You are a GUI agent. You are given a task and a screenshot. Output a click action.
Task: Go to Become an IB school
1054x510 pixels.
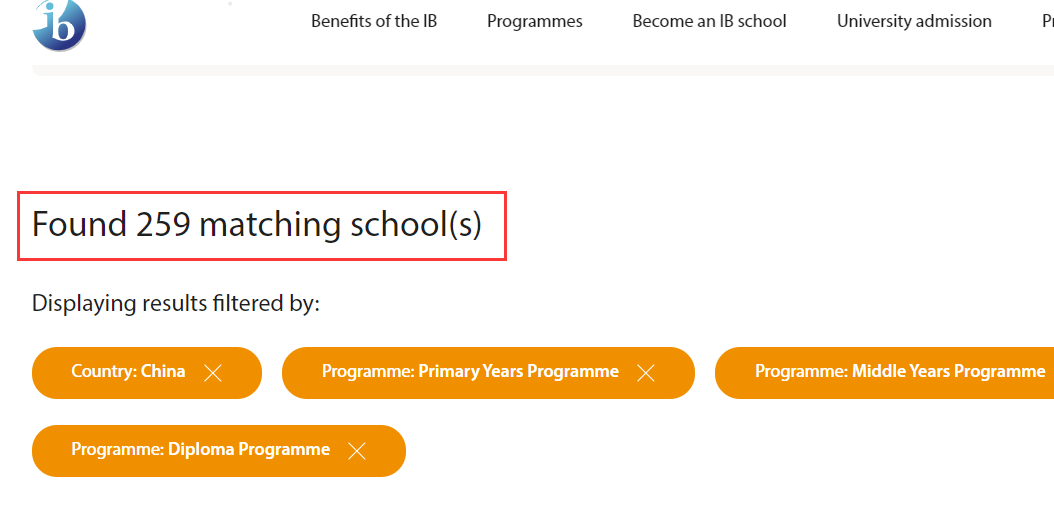709,22
